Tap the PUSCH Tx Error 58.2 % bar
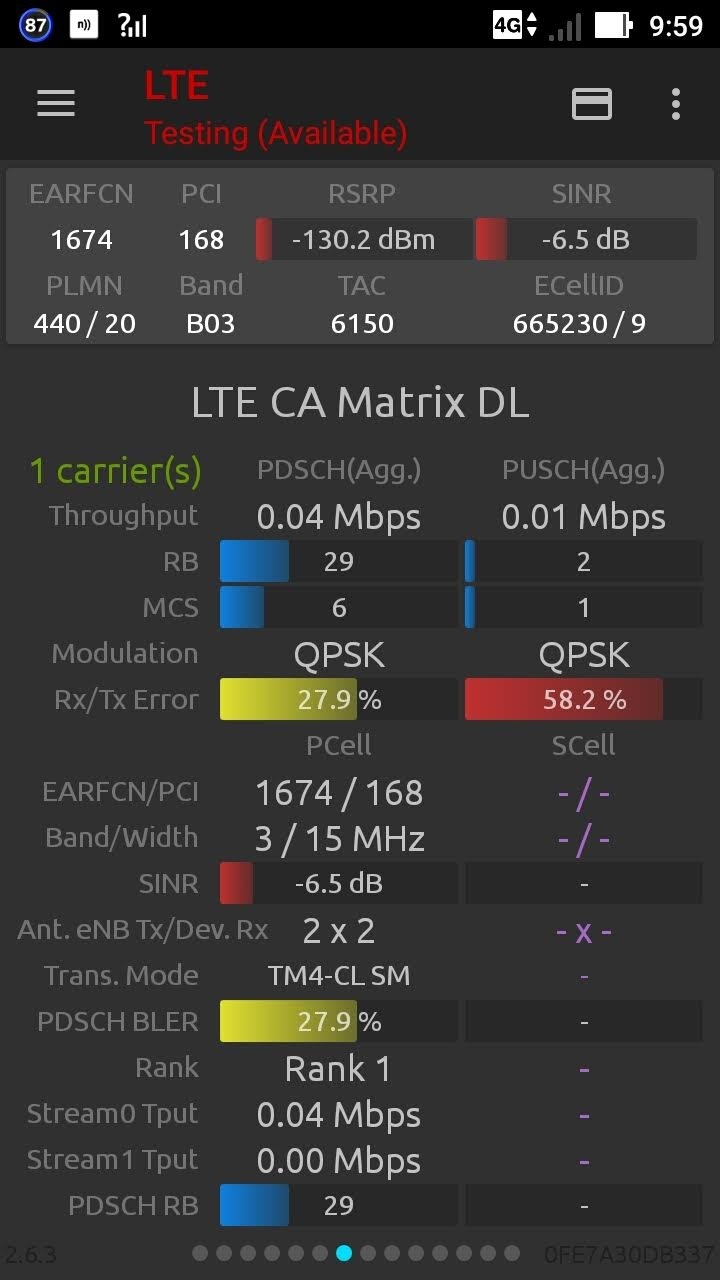The width and height of the screenshot is (720, 1280). (x=583, y=700)
